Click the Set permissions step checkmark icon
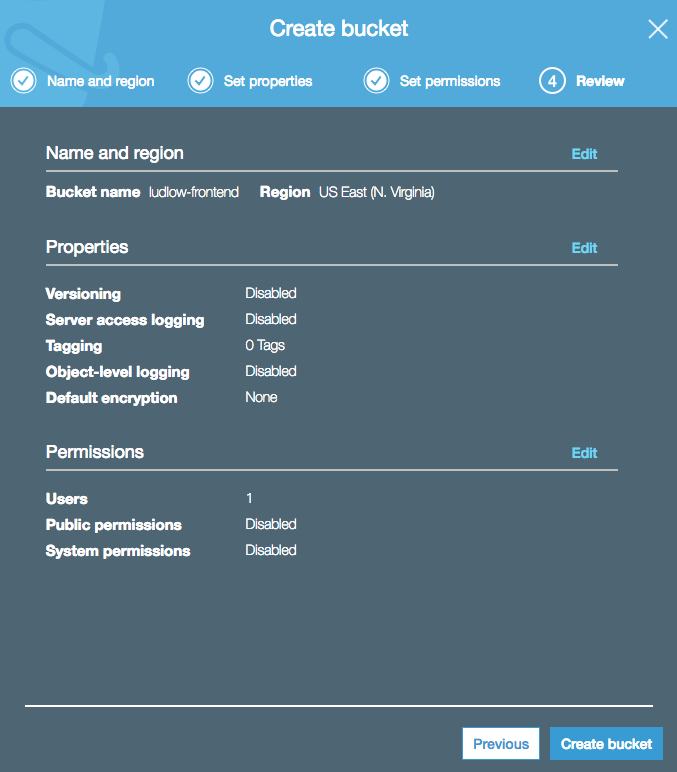 [377, 81]
